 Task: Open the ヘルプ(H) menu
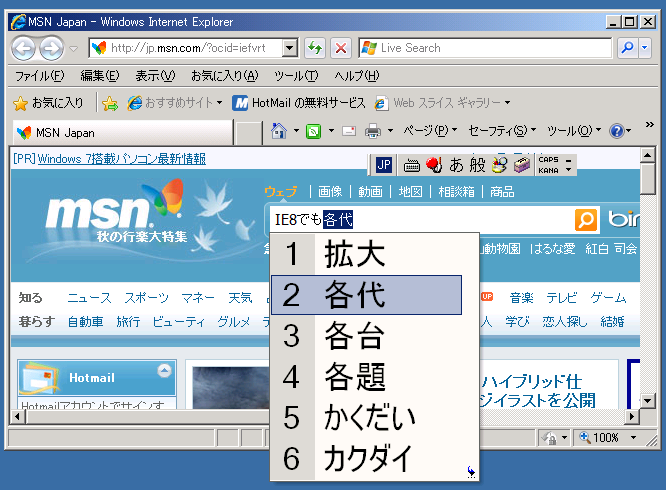pyautogui.click(x=356, y=76)
